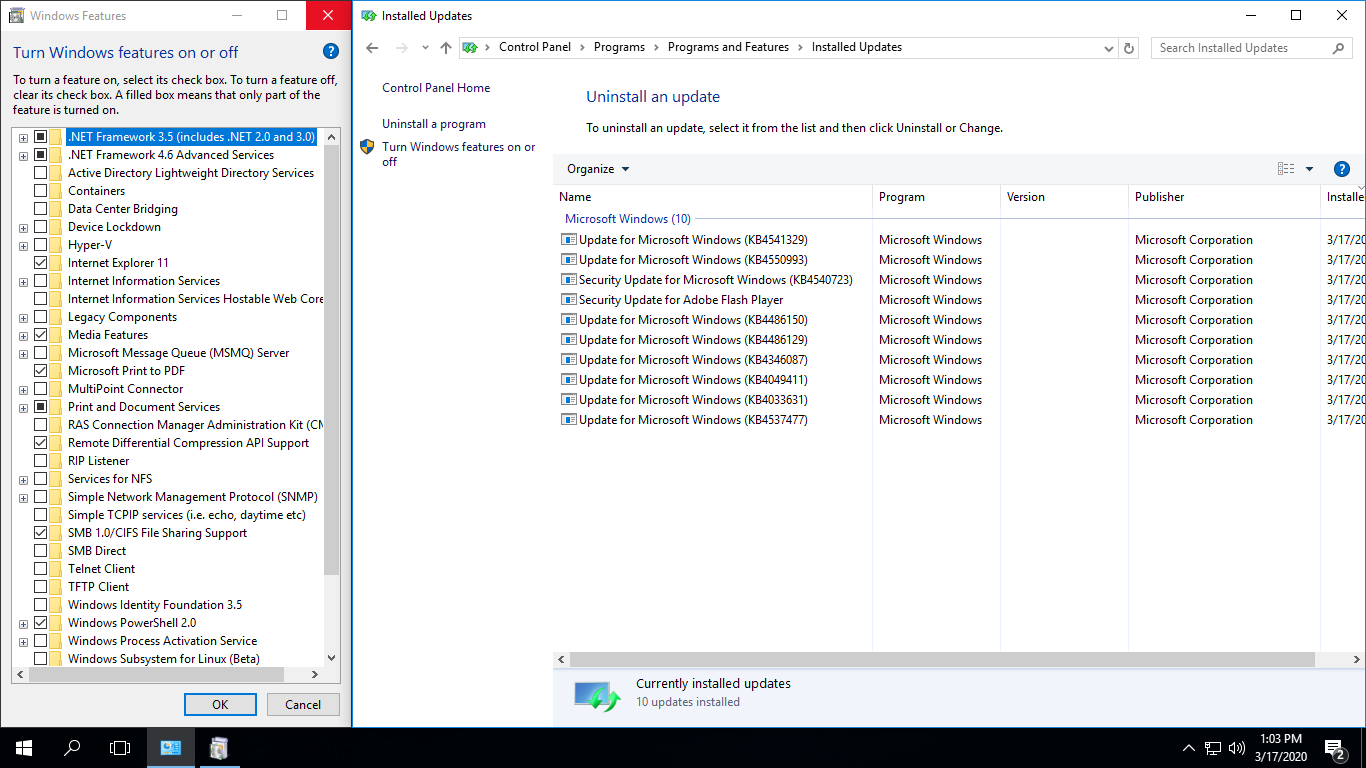Uncheck Microsoft Print to PDF
Viewport: 1366px width, 768px height.
click(x=40, y=371)
